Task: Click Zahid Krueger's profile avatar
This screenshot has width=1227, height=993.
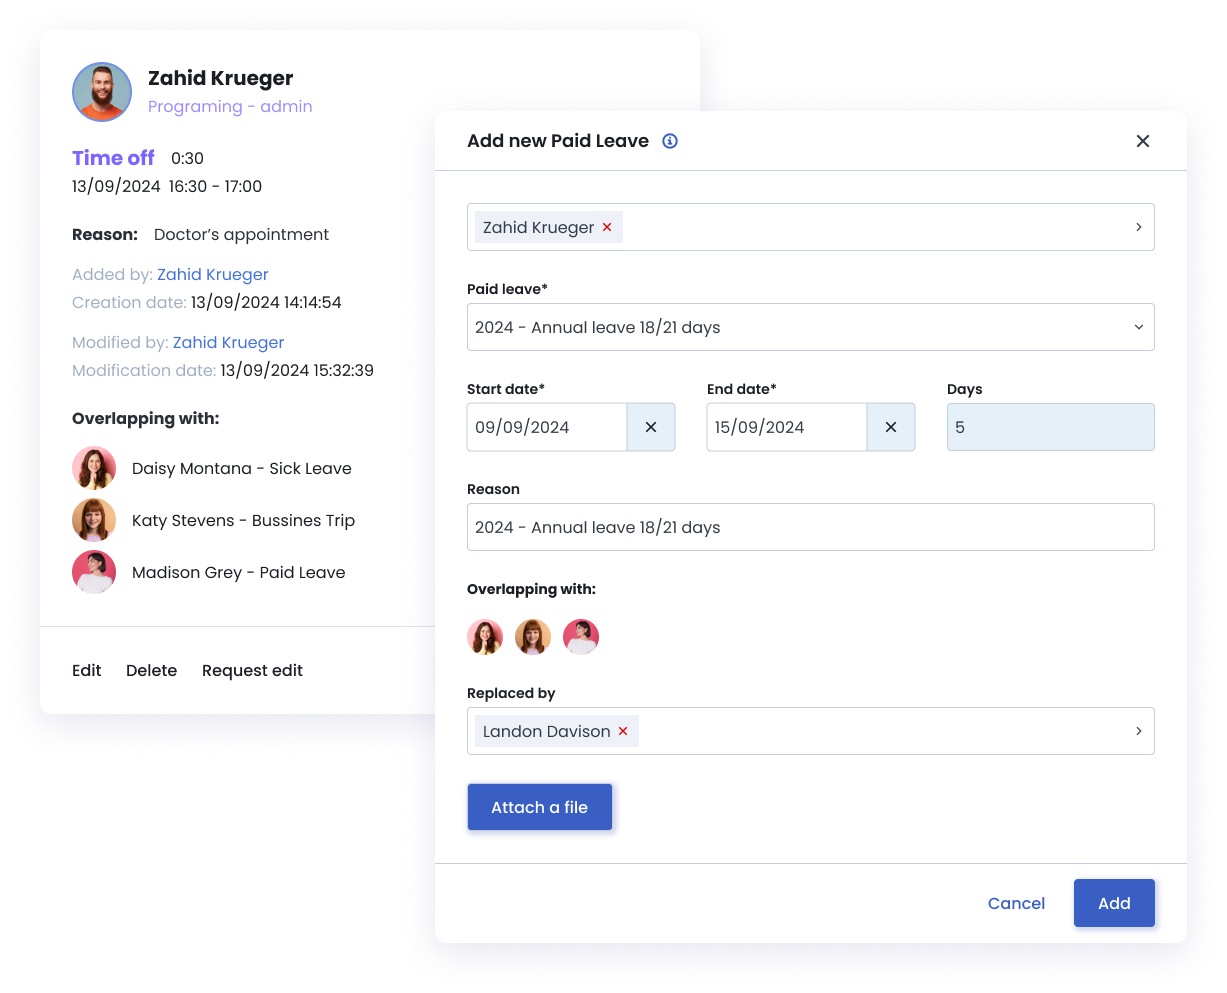Action: point(102,92)
